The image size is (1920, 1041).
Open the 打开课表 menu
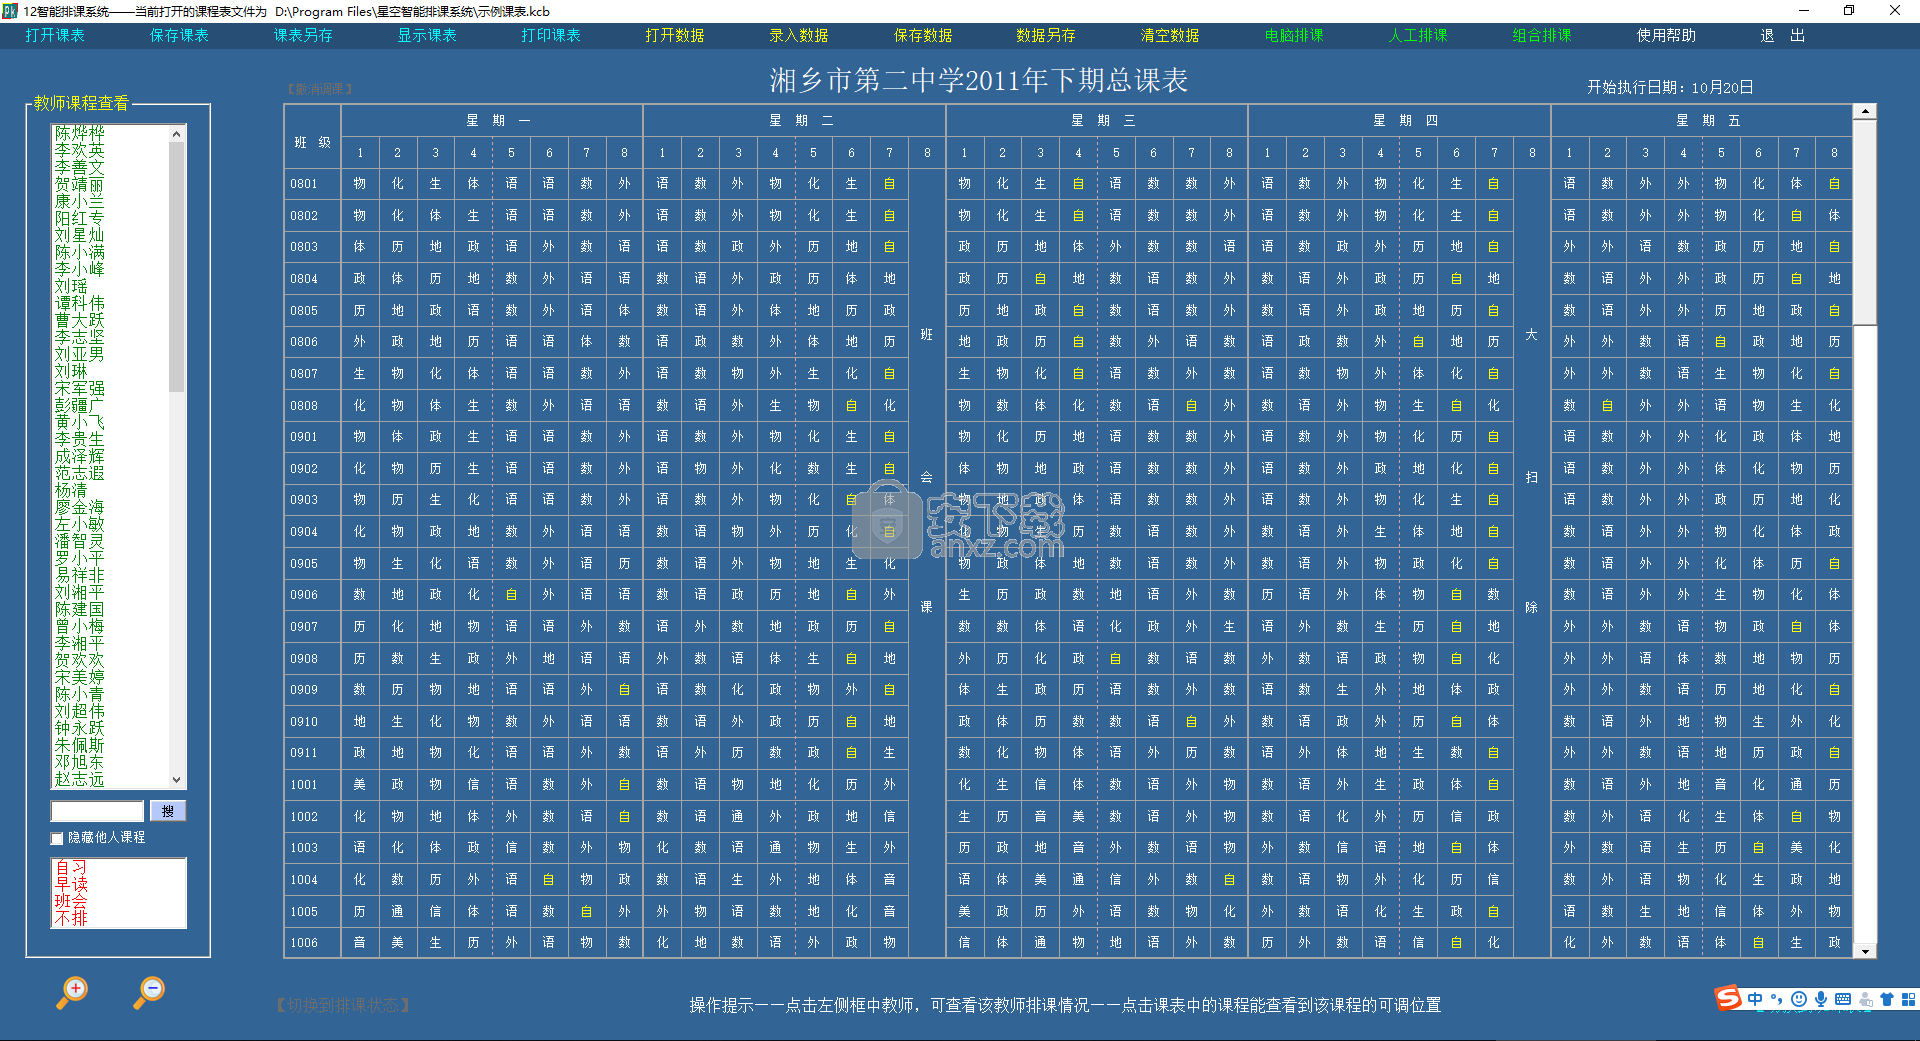click(x=55, y=35)
